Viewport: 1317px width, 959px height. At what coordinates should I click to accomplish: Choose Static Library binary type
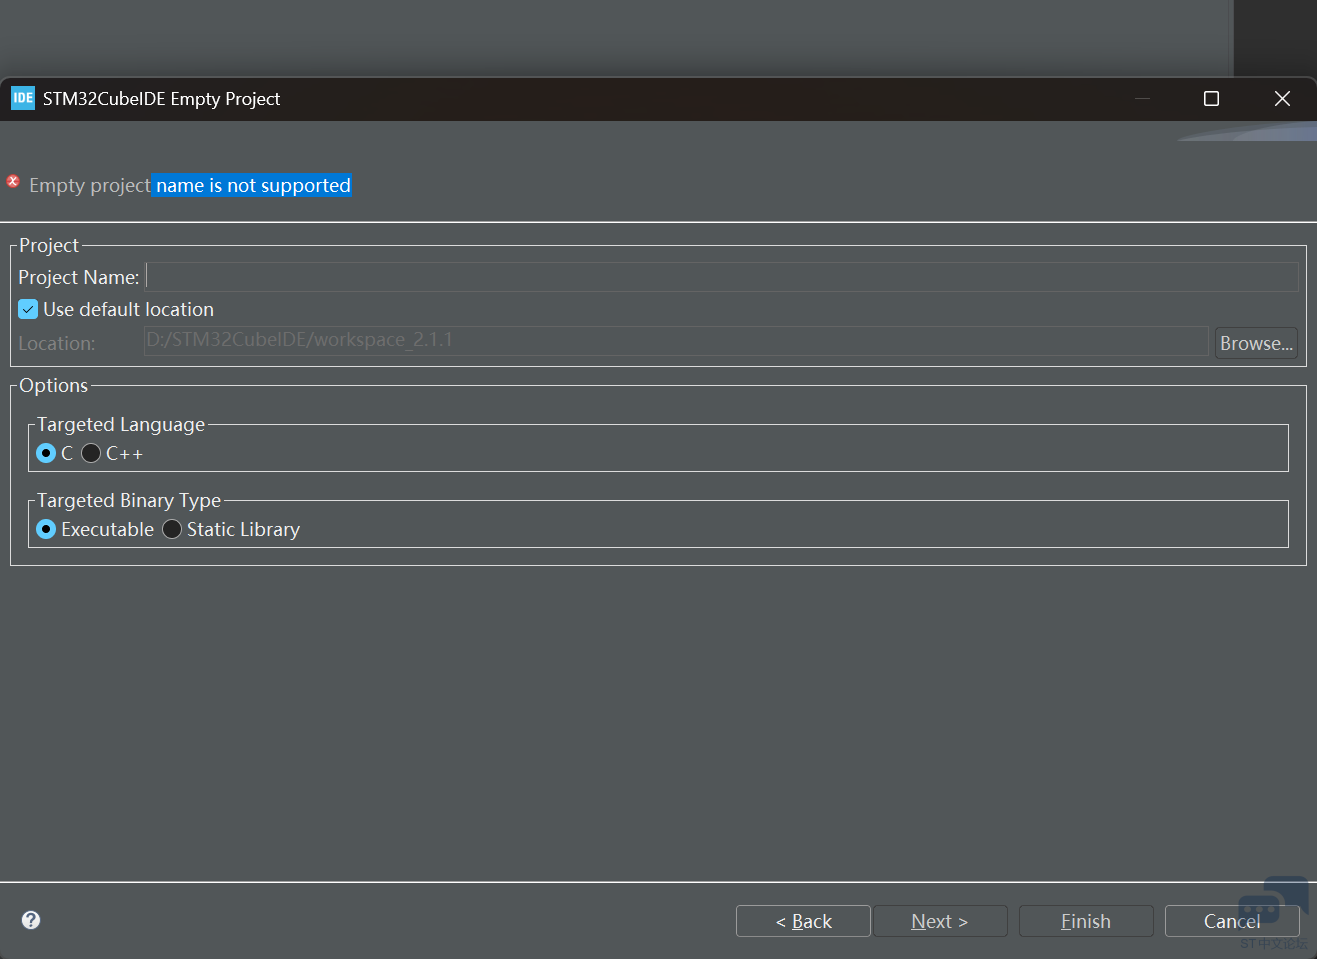(x=172, y=529)
